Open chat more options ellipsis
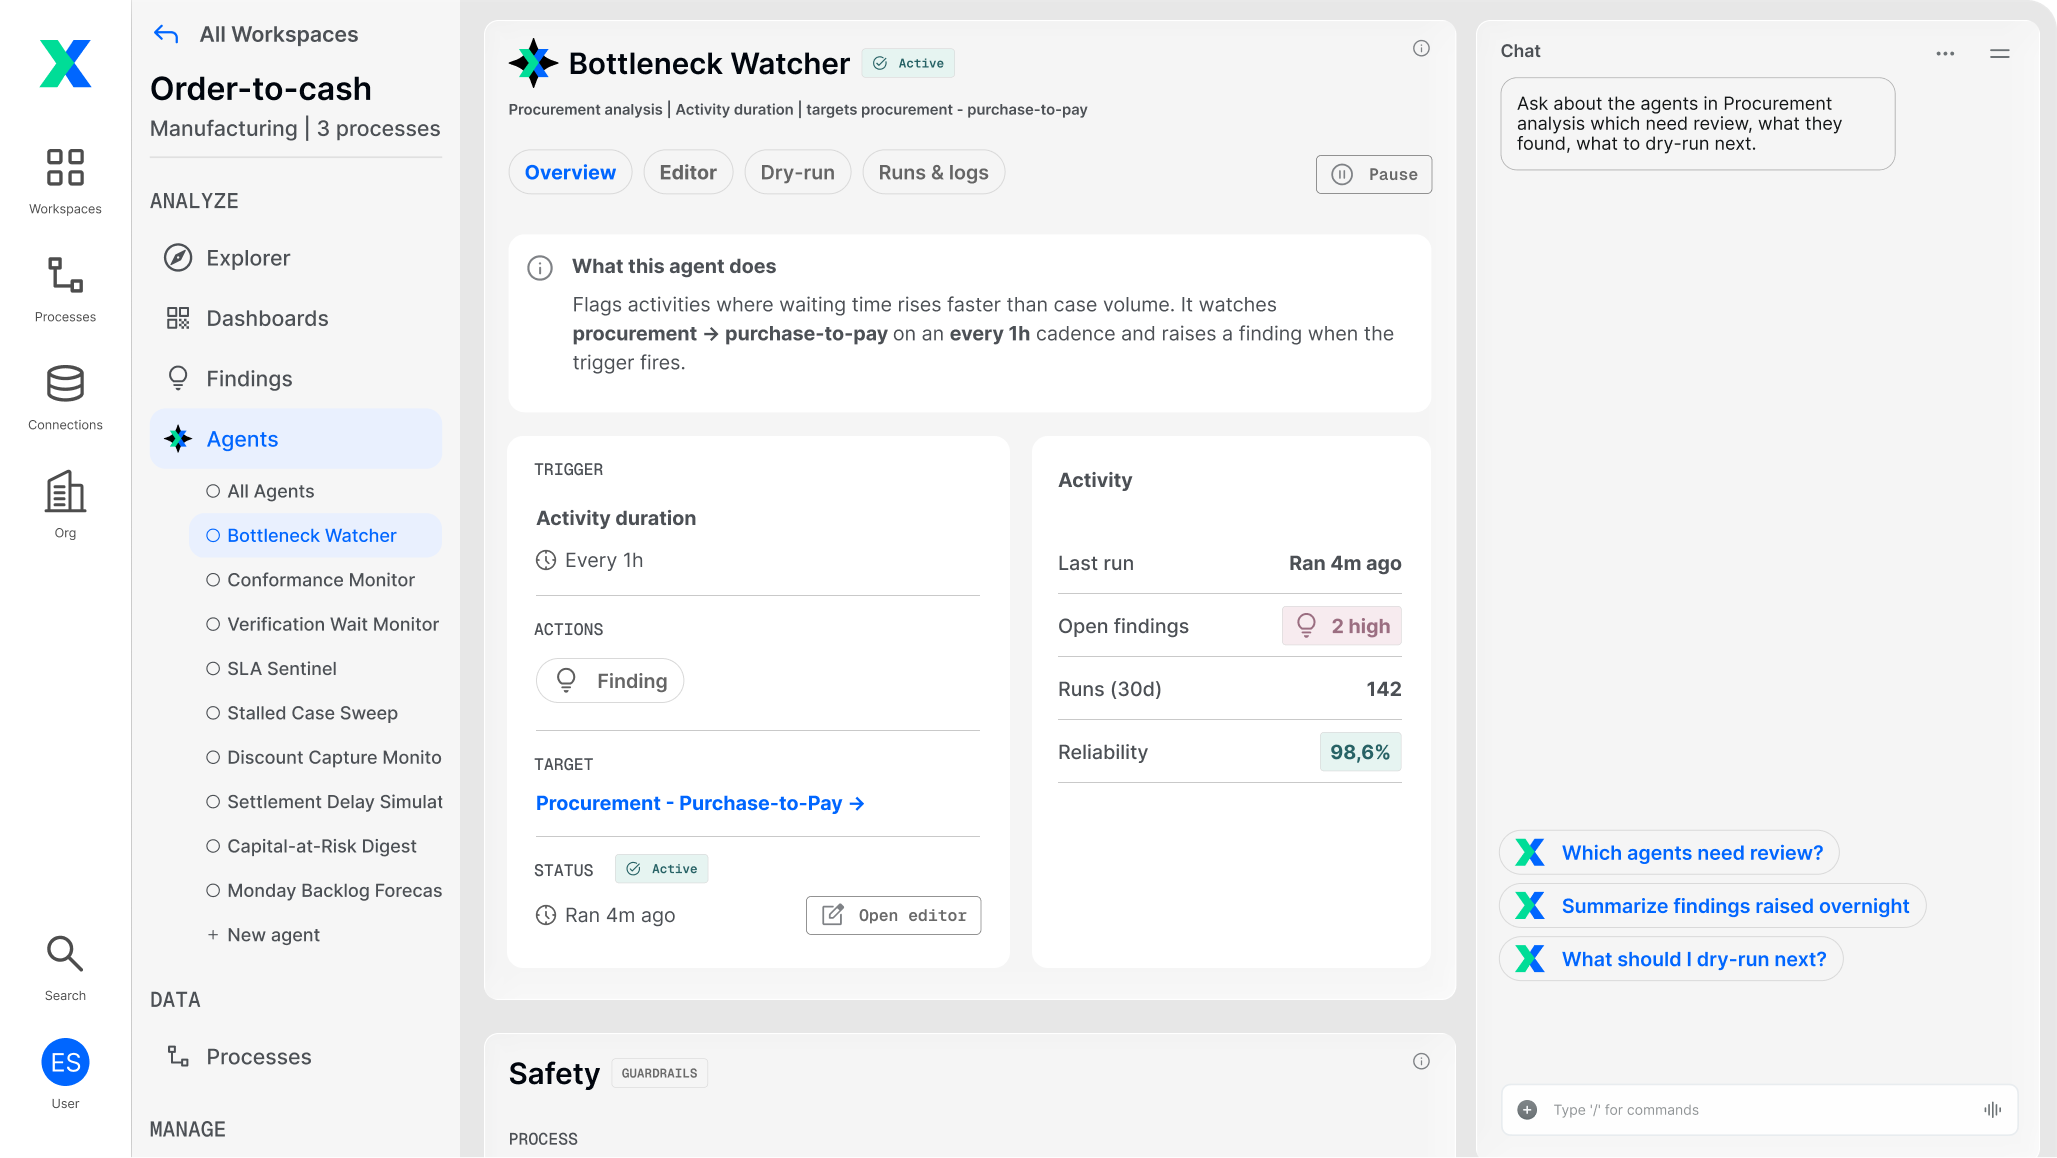This screenshot has width=2057, height=1158. coord(1945,53)
